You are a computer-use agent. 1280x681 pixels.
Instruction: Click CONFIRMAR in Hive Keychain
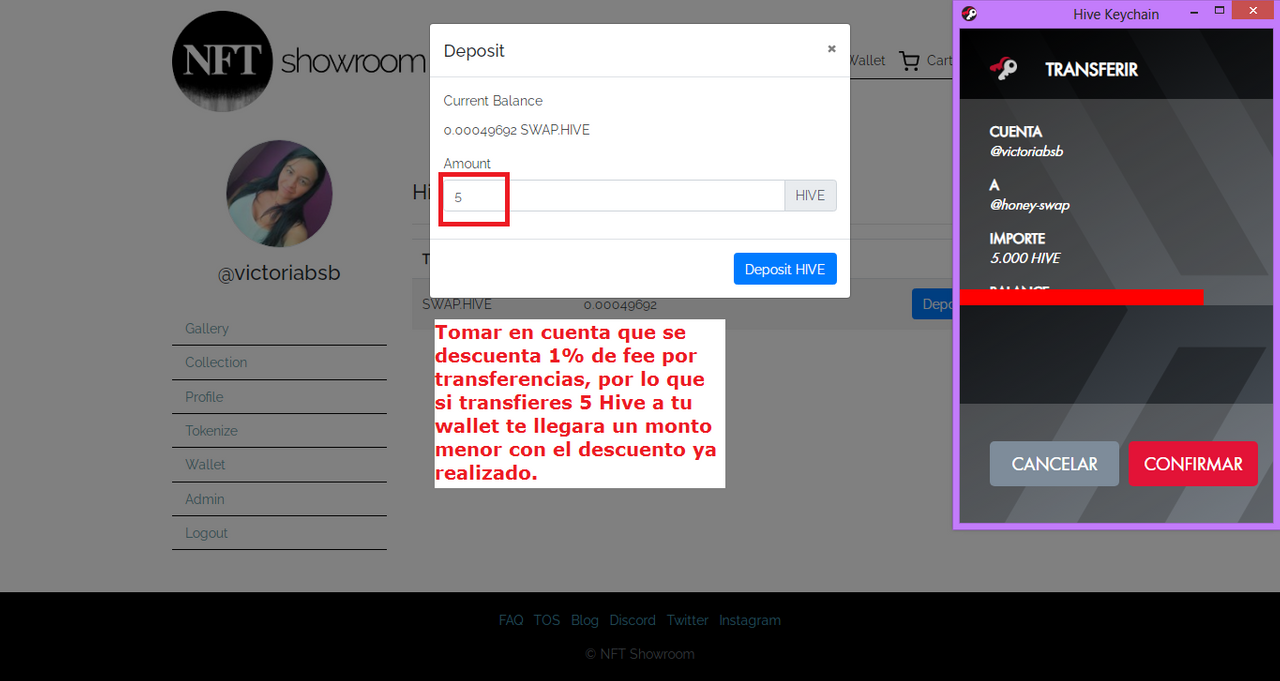[x=1193, y=464]
